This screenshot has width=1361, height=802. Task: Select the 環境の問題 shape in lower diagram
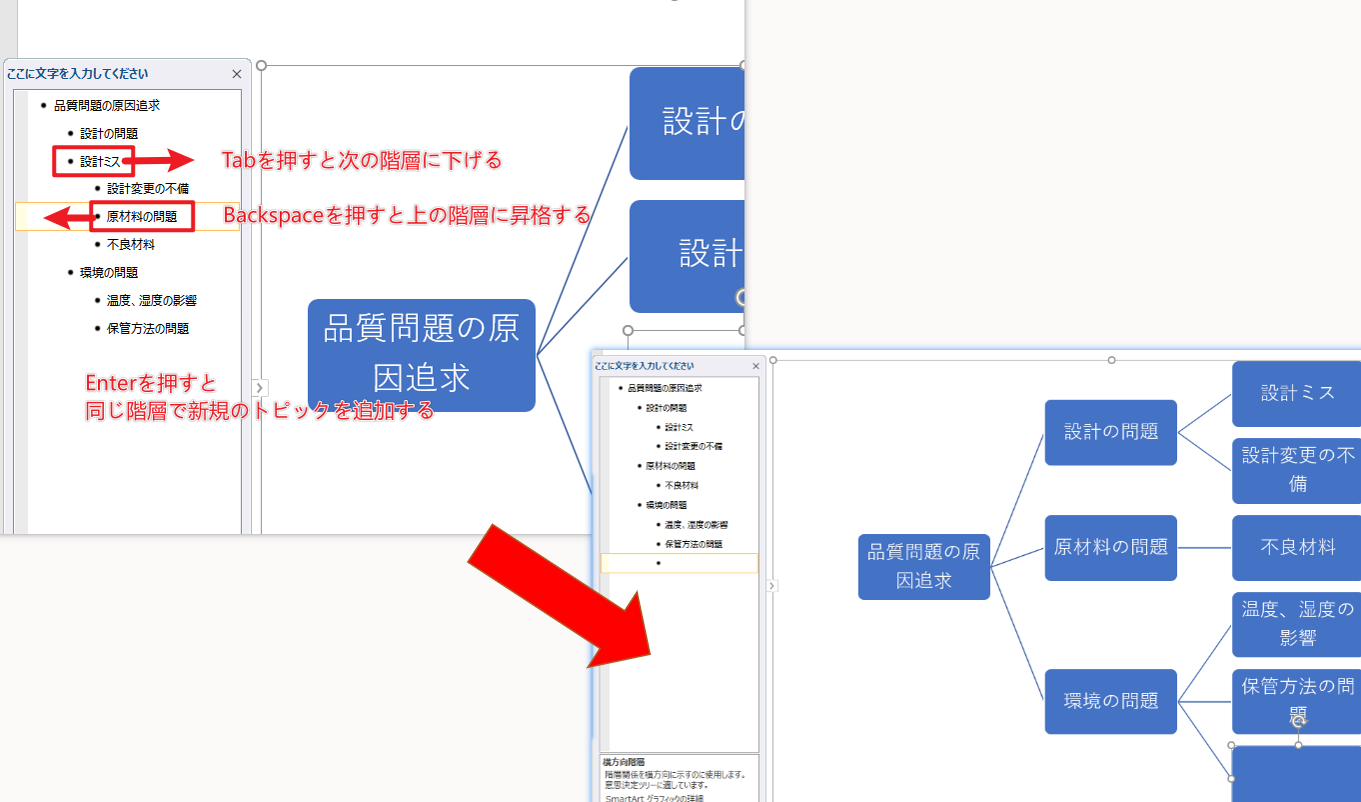(1111, 701)
